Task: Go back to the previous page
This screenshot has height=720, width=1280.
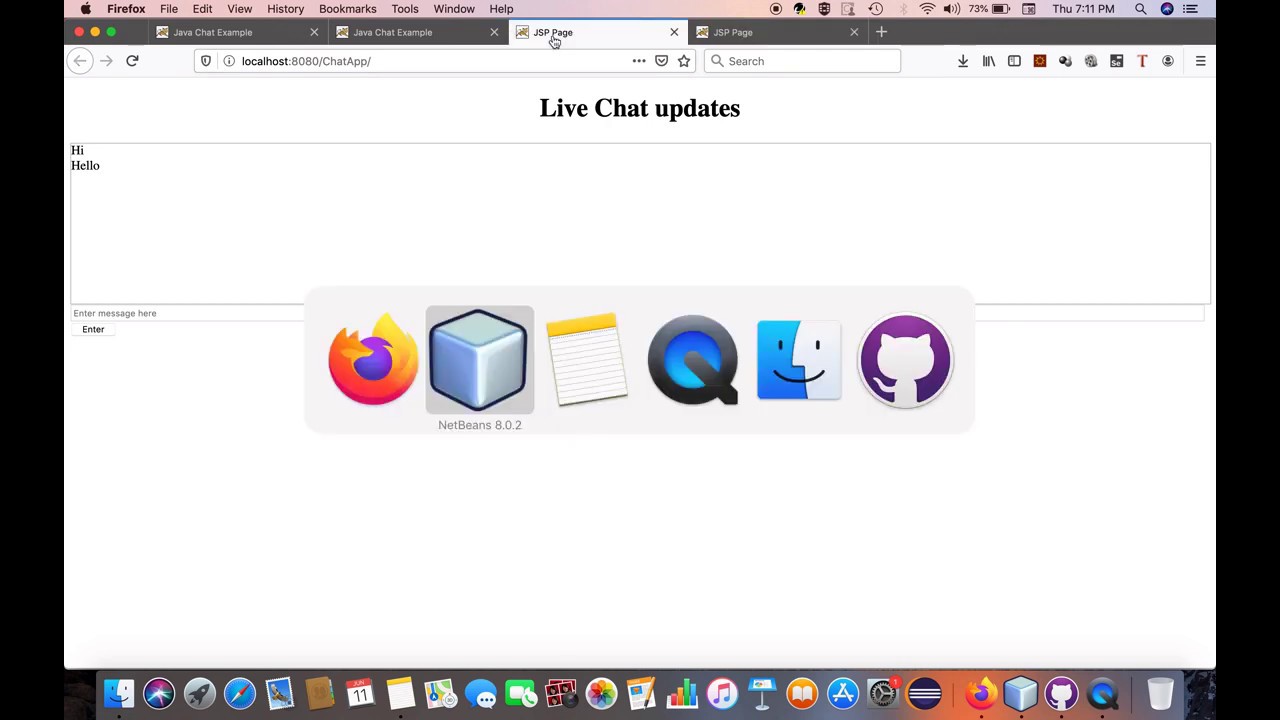Action: [80, 61]
